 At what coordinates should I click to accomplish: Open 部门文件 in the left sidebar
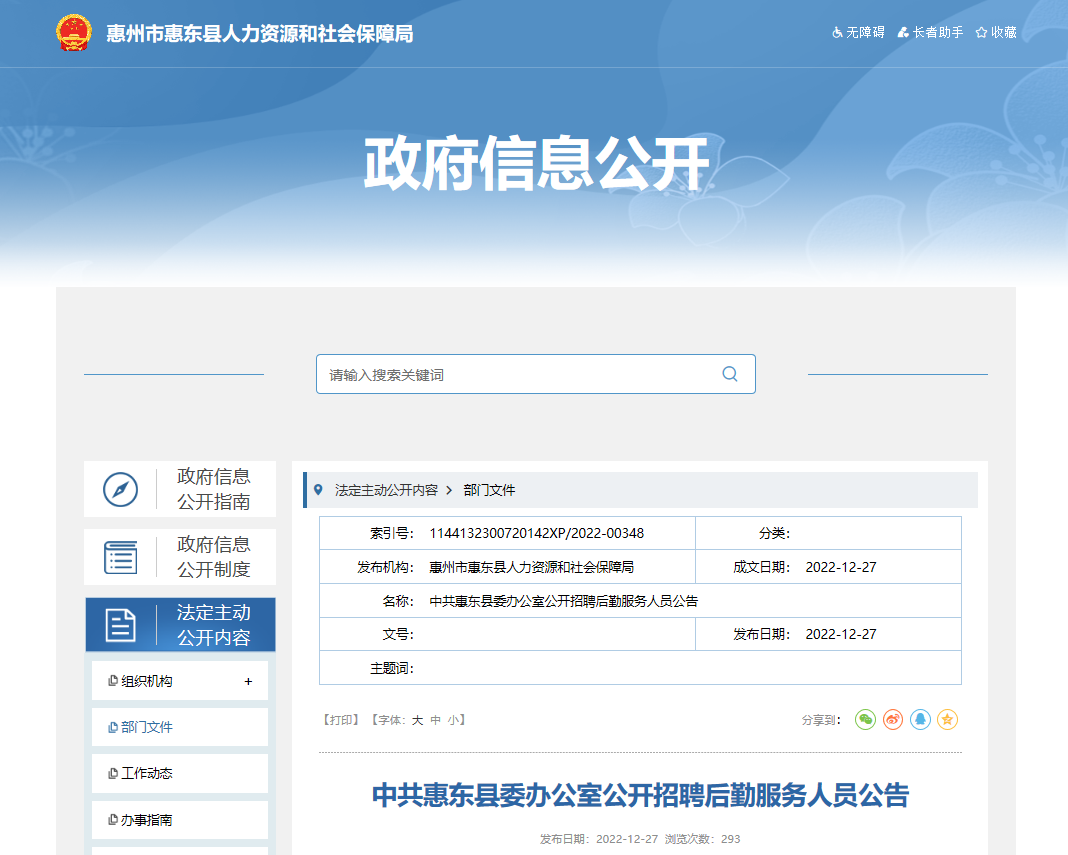tap(147, 728)
